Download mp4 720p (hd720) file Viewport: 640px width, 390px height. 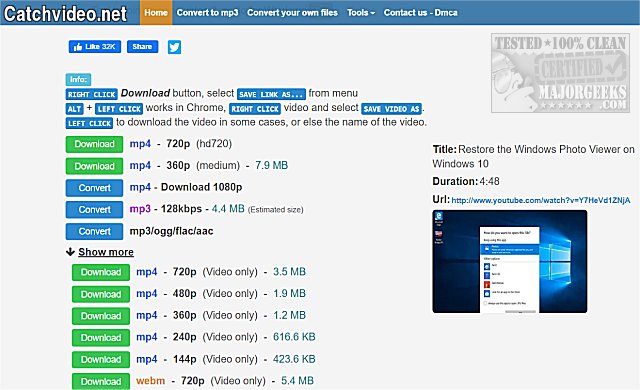(x=94, y=144)
